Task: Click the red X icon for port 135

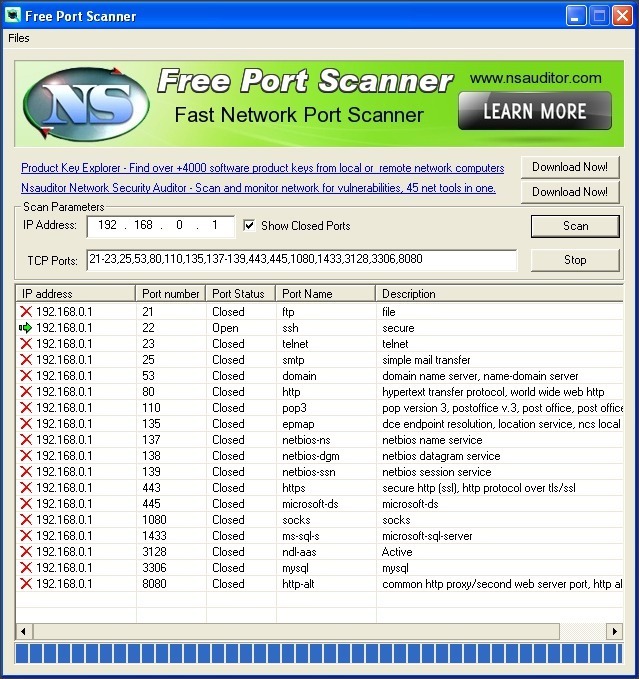Action: (x=26, y=424)
